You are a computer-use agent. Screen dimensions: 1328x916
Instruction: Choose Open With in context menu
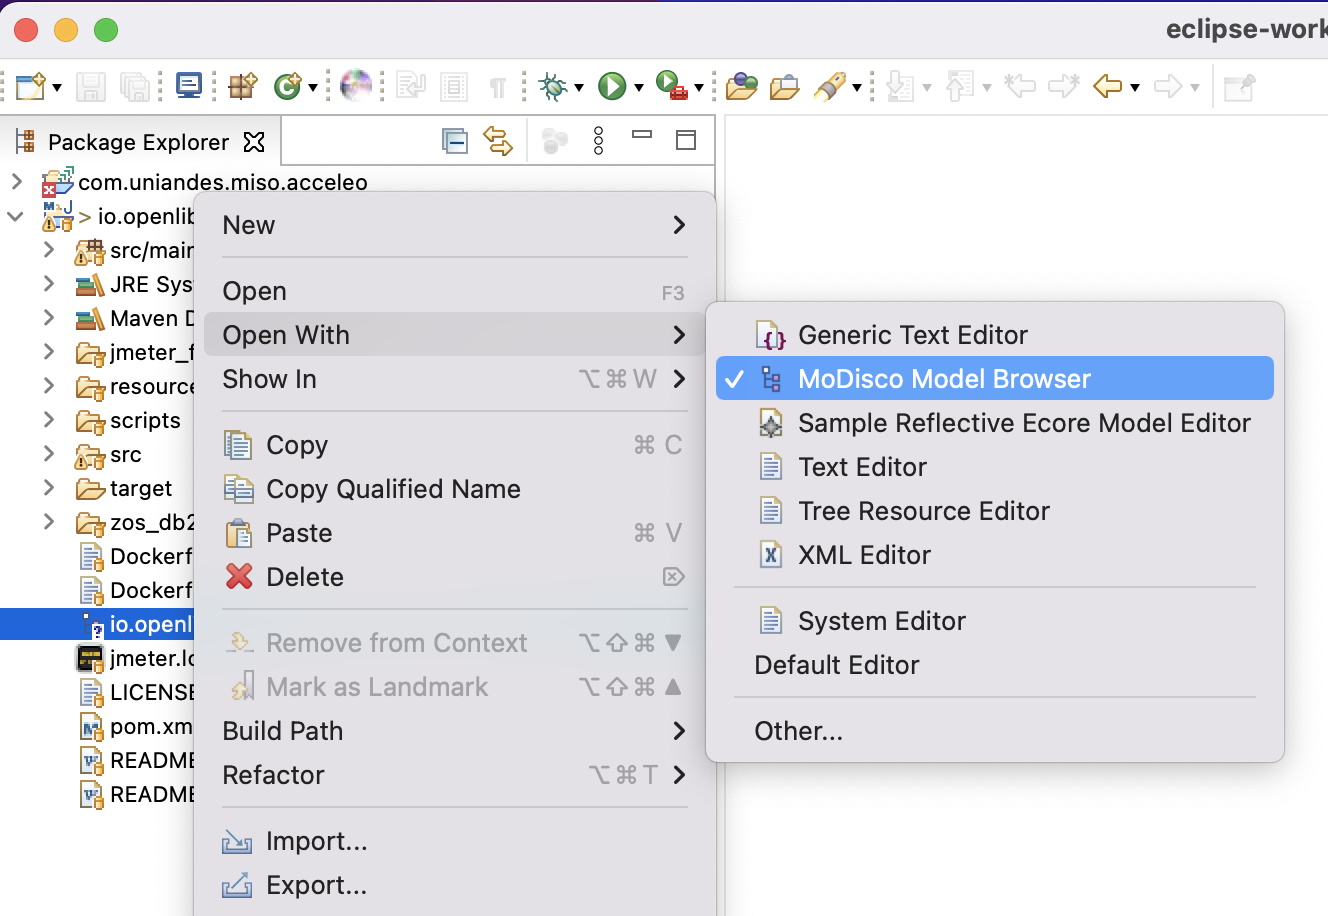click(x=454, y=335)
